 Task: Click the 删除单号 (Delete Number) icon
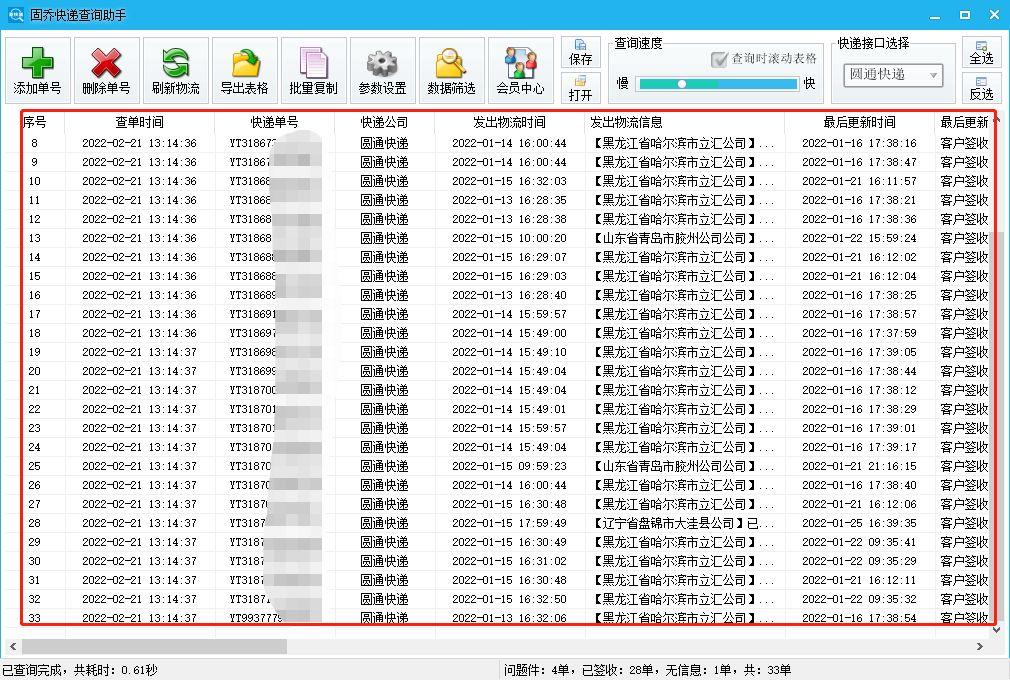(x=105, y=69)
